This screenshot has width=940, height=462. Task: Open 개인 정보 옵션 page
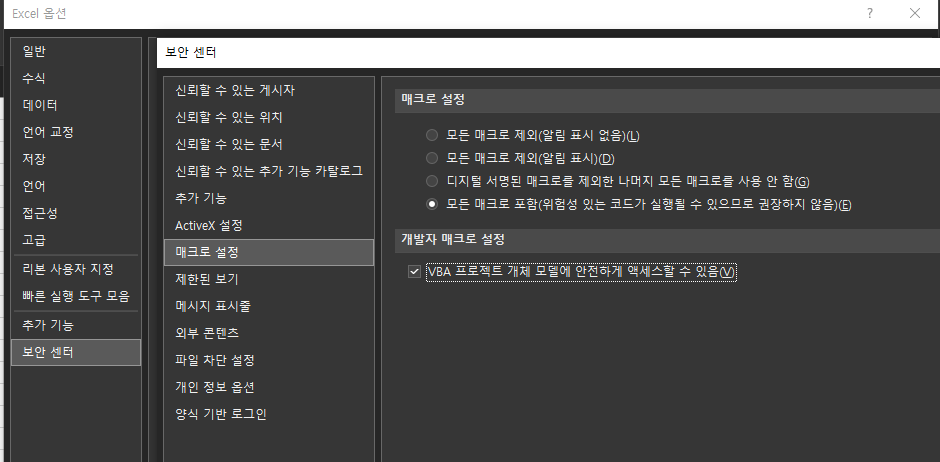269,387
